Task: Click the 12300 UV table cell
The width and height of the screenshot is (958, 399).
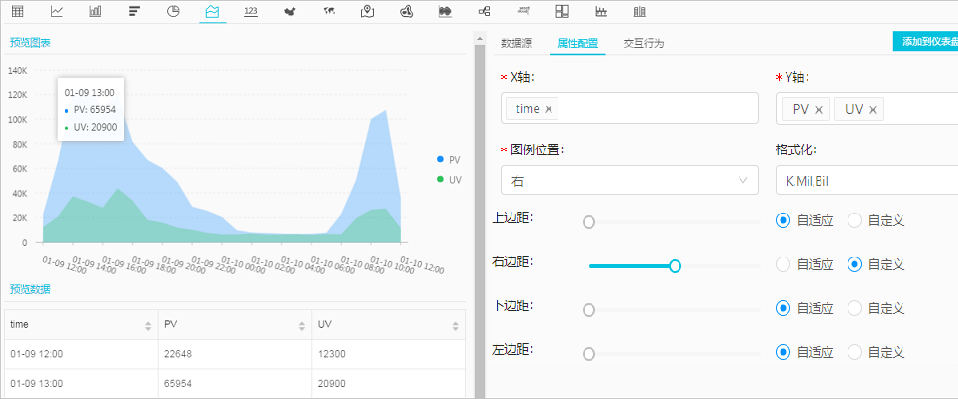Action: point(389,354)
